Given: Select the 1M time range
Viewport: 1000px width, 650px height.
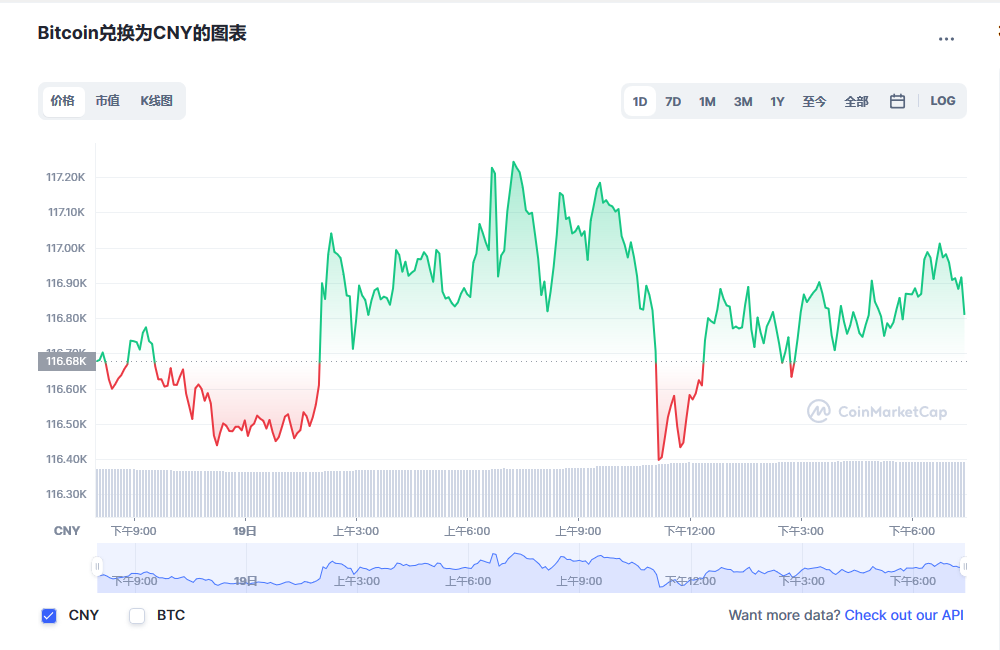Looking at the screenshot, I should click(x=707, y=101).
